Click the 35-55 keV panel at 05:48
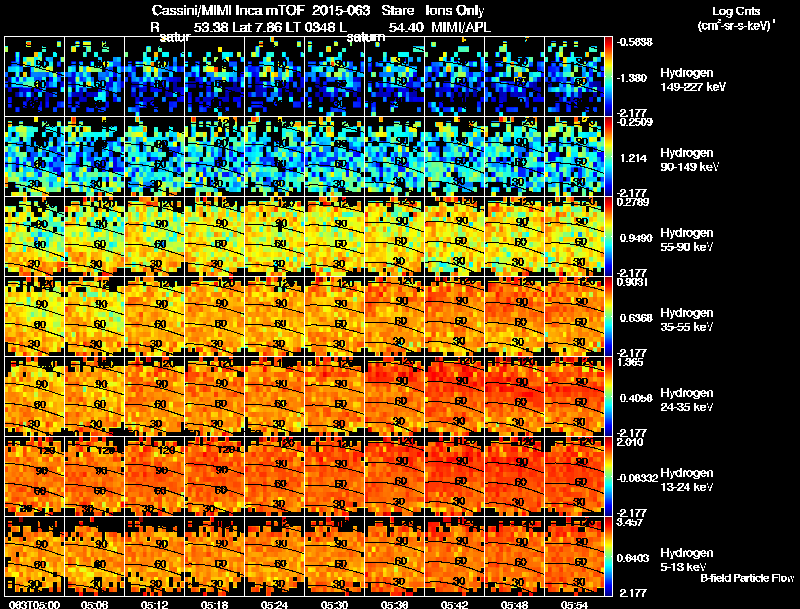 click(x=515, y=316)
